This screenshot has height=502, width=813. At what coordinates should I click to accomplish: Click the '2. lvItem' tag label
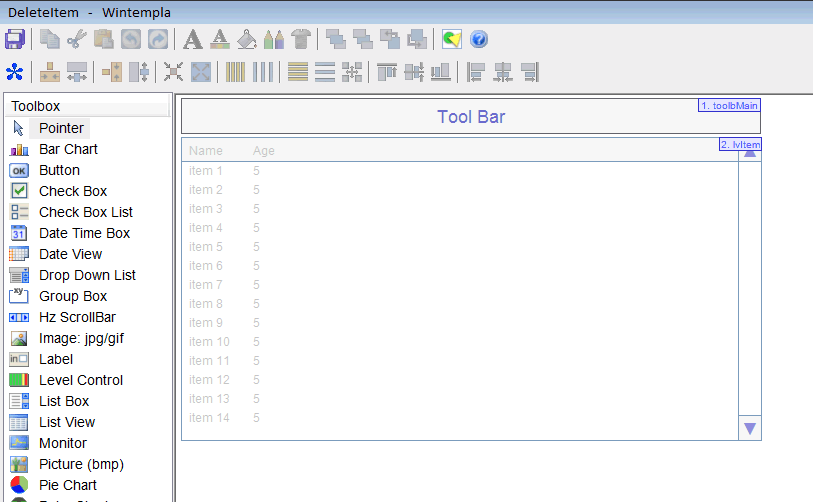pyautogui.click(x=740, y=145)
